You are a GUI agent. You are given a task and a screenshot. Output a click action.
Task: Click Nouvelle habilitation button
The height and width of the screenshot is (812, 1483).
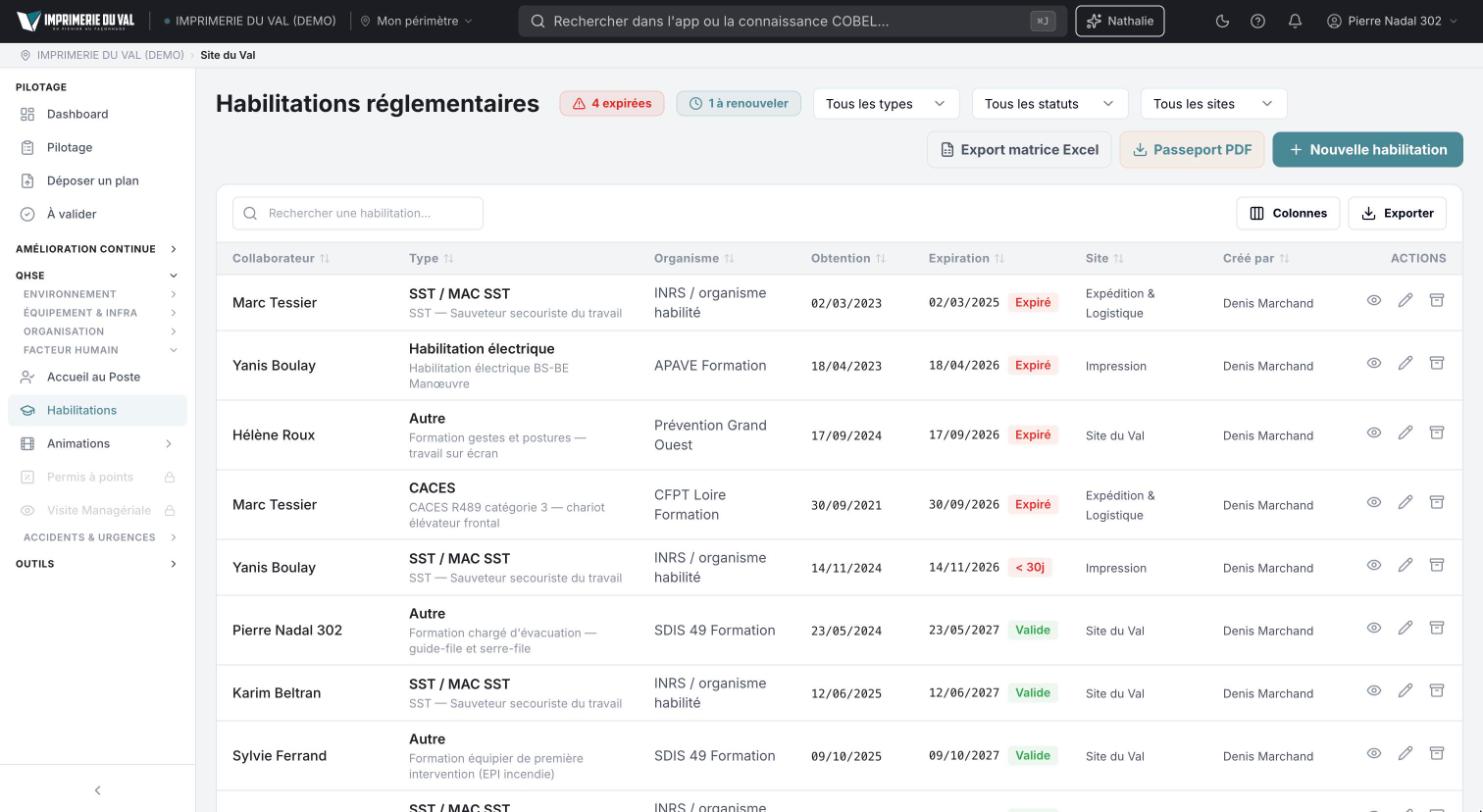tap(1367, 150)
